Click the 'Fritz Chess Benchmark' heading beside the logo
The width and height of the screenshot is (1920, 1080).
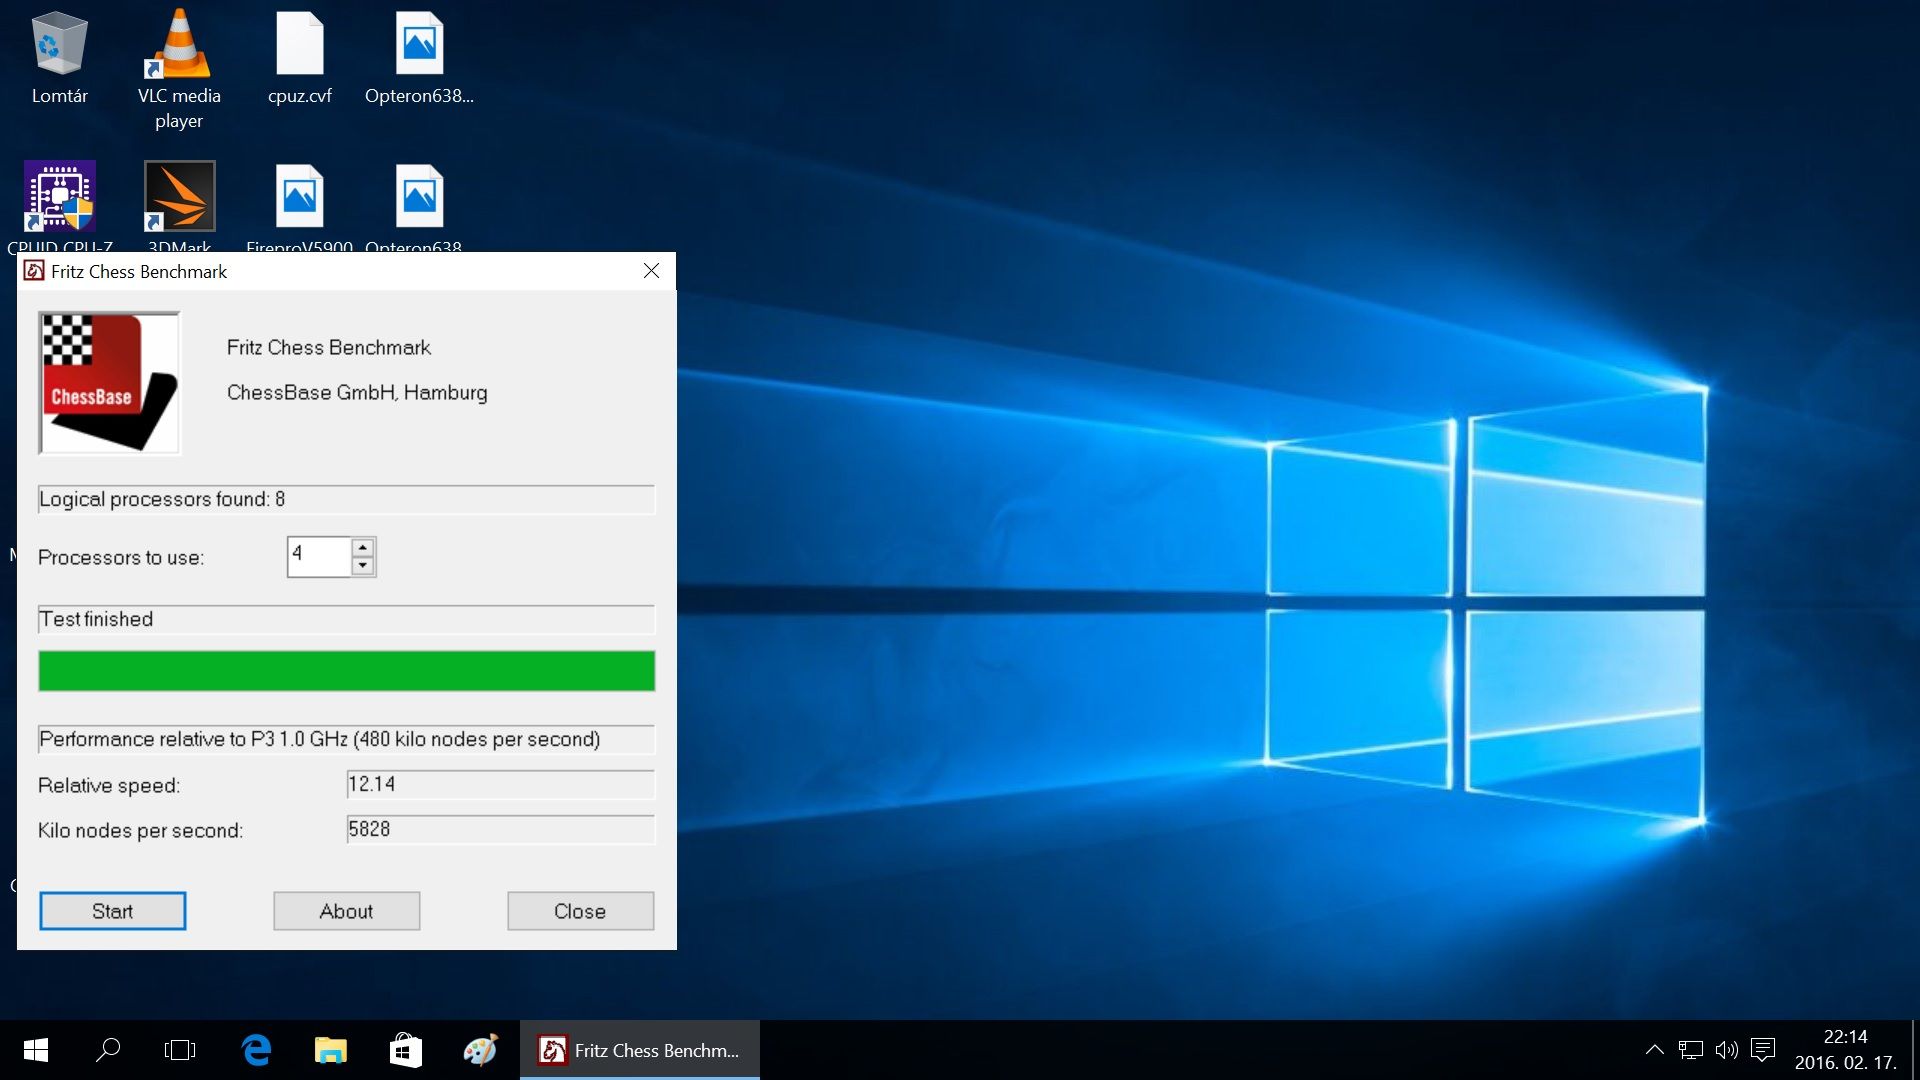pos(329,347)
